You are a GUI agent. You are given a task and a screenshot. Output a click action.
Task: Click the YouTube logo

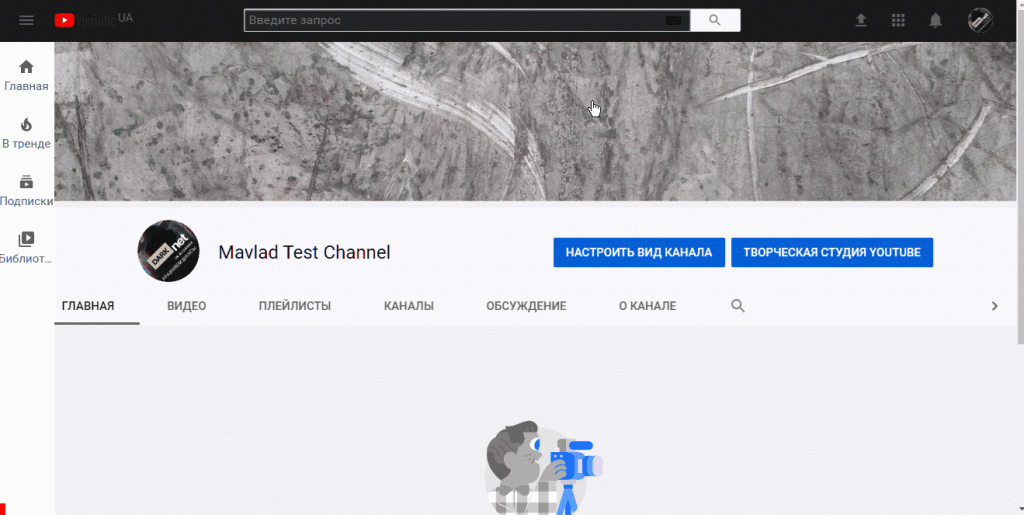click(86, 20)
